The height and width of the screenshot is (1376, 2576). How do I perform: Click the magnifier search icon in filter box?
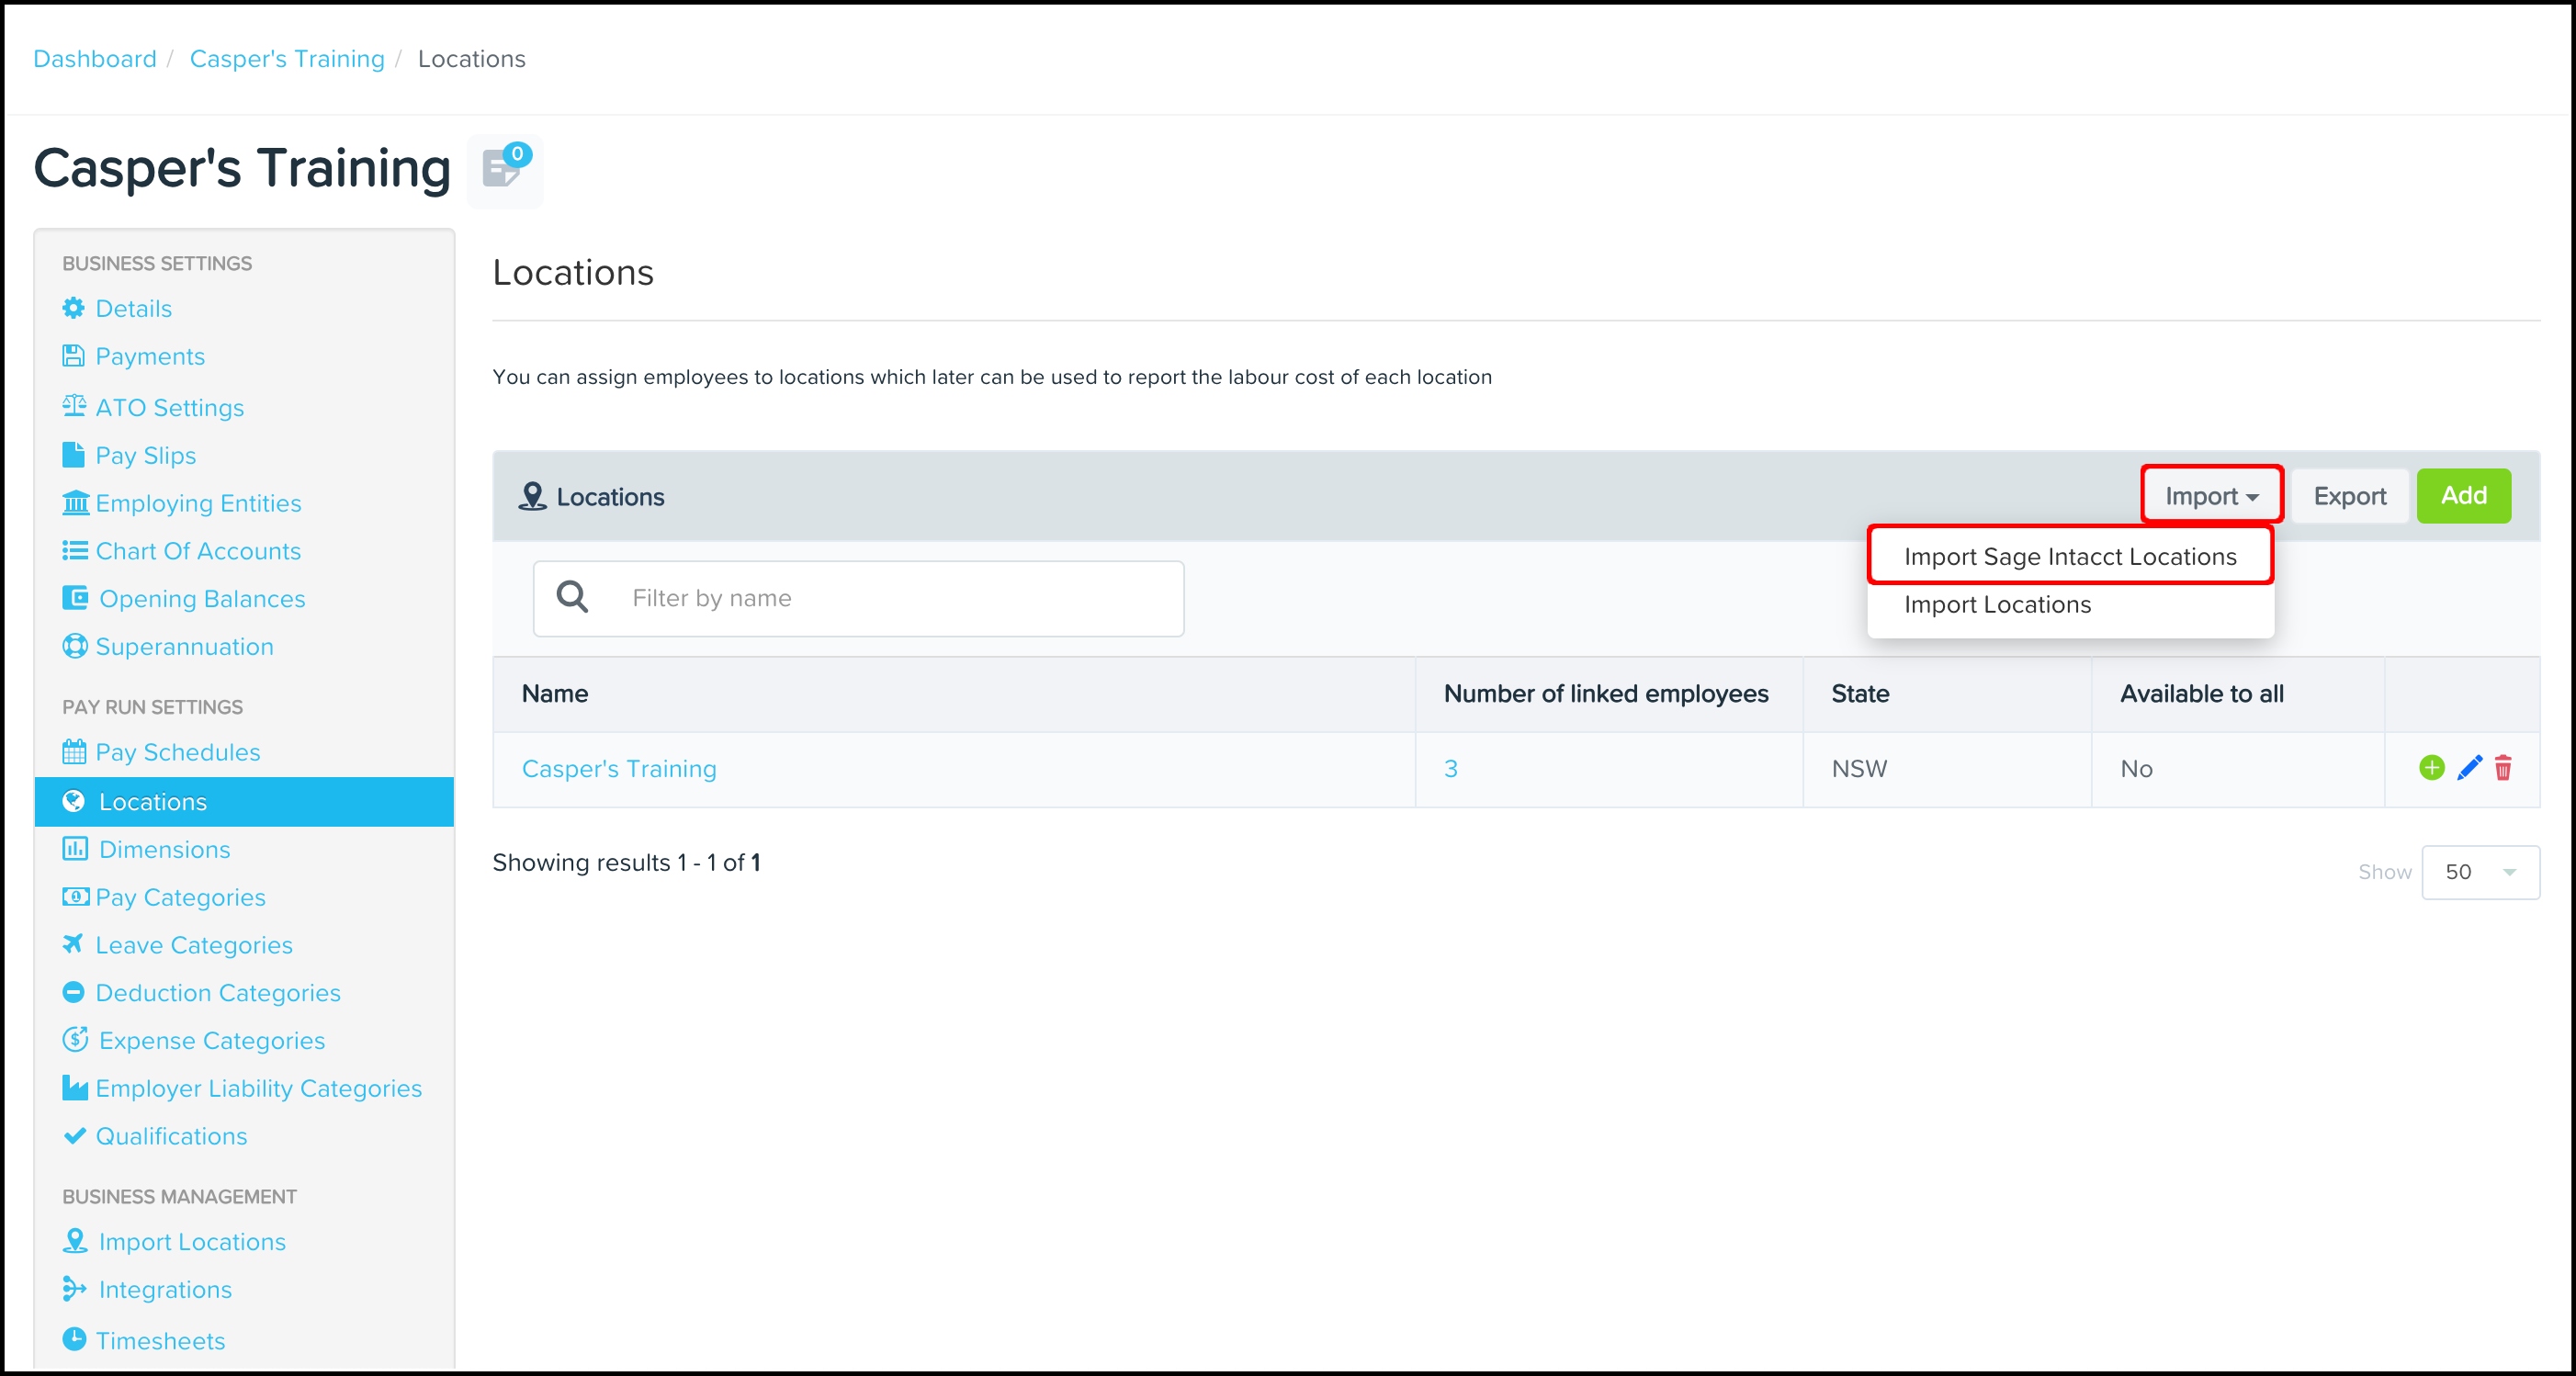tap(572, 598)
